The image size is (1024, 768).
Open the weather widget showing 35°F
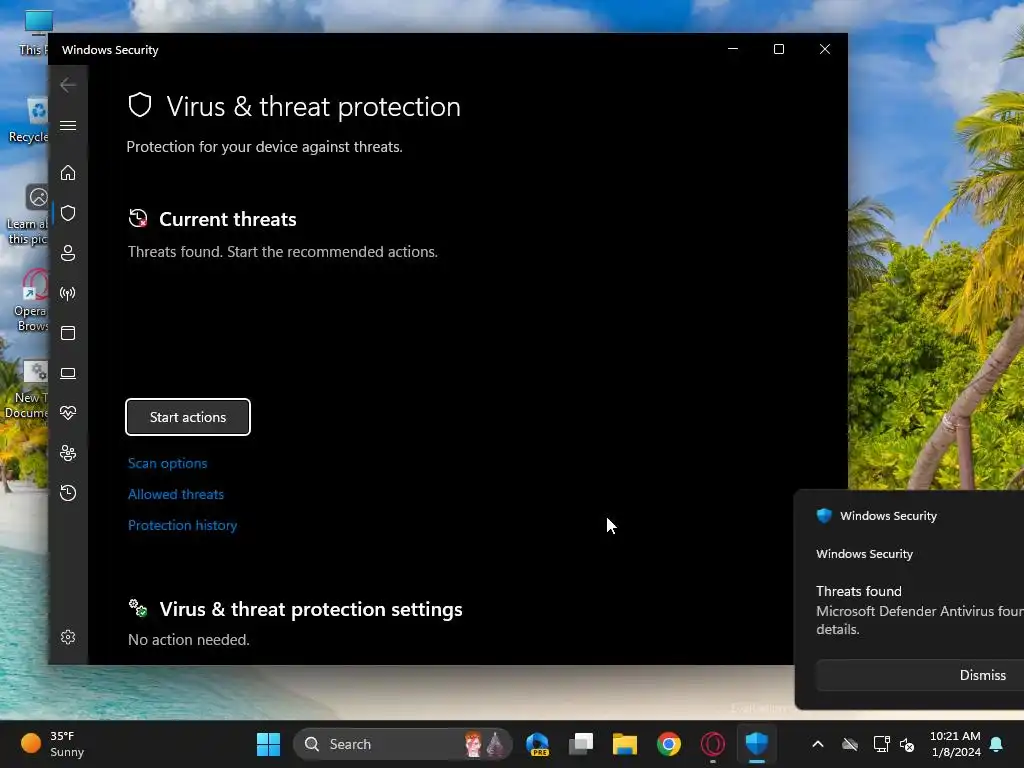[54, 744]
